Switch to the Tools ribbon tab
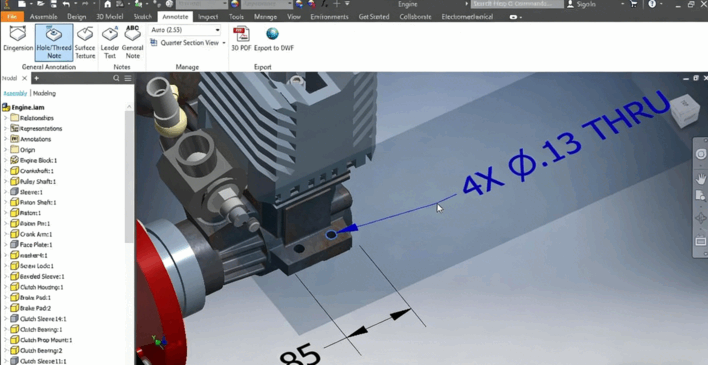This screenshot has height=365, width=708. click(236, 17)
